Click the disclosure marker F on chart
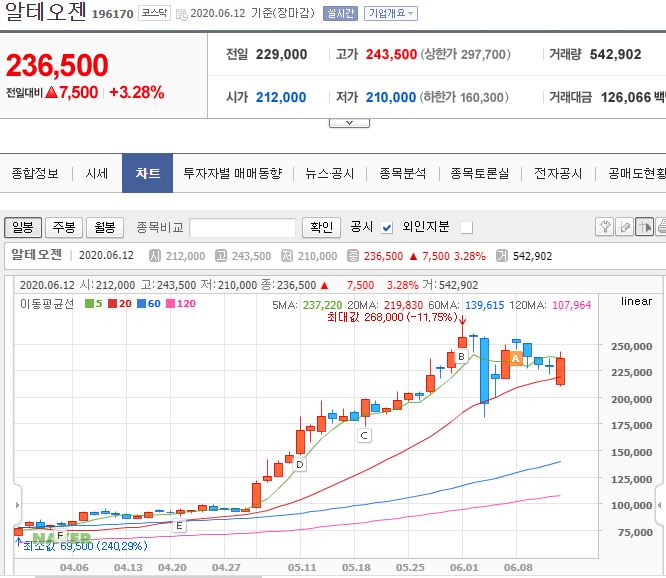The width and height of the screenshot is (666, 578). 60,536
